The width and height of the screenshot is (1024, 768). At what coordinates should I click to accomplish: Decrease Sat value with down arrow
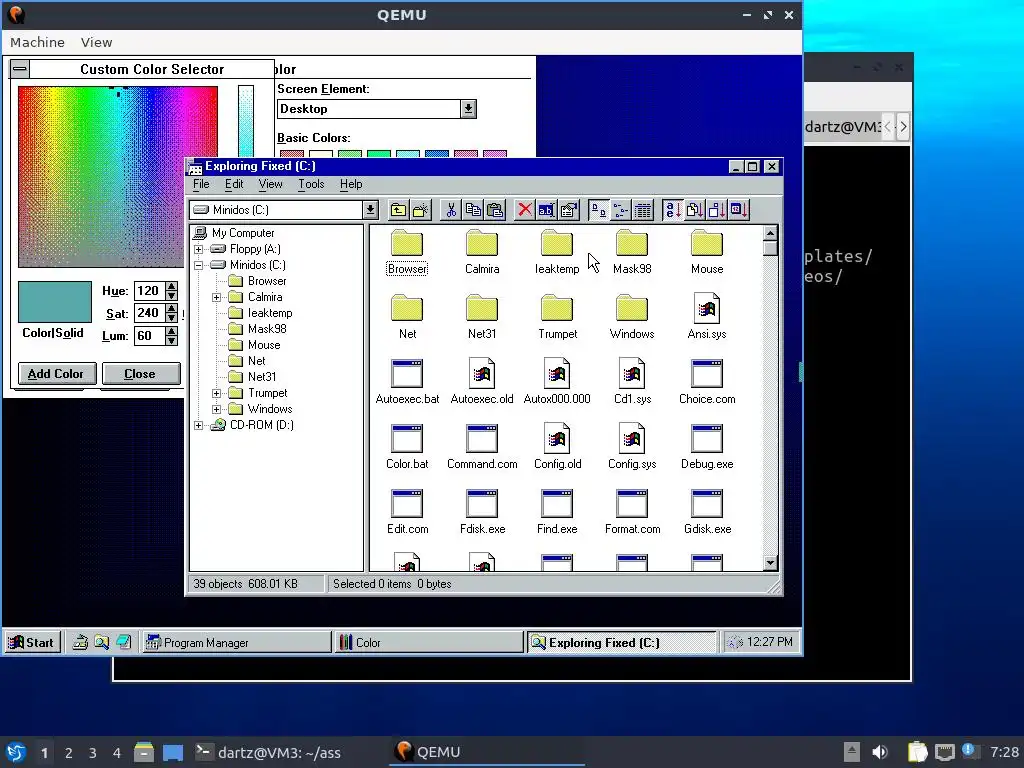click(171, 318)
